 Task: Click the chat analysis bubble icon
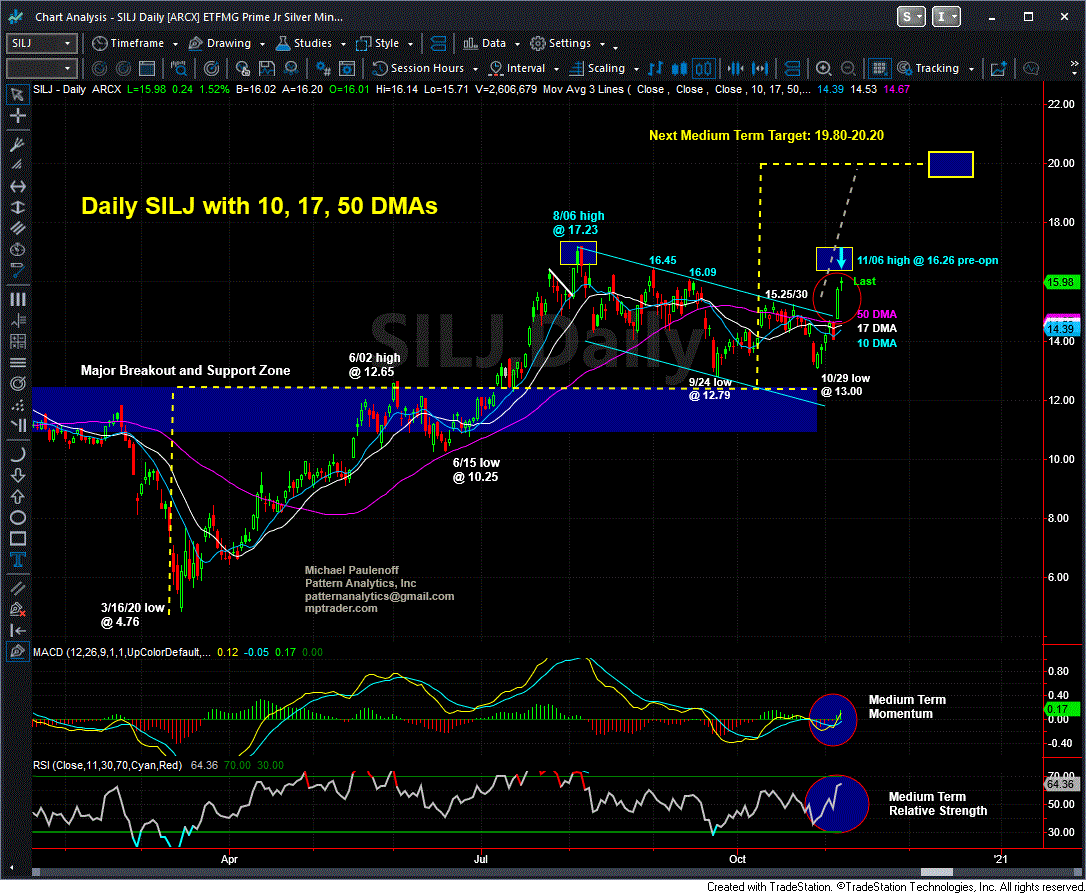(x=1031, y=68)
